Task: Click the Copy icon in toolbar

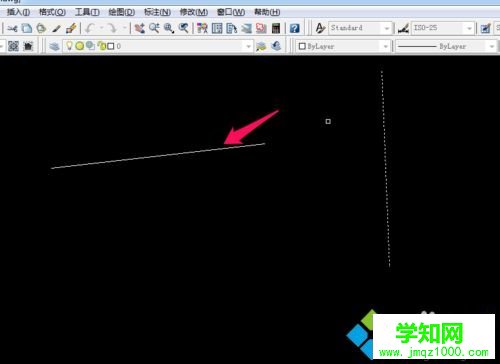Action: pyautogui.click(x=27, y=28)
